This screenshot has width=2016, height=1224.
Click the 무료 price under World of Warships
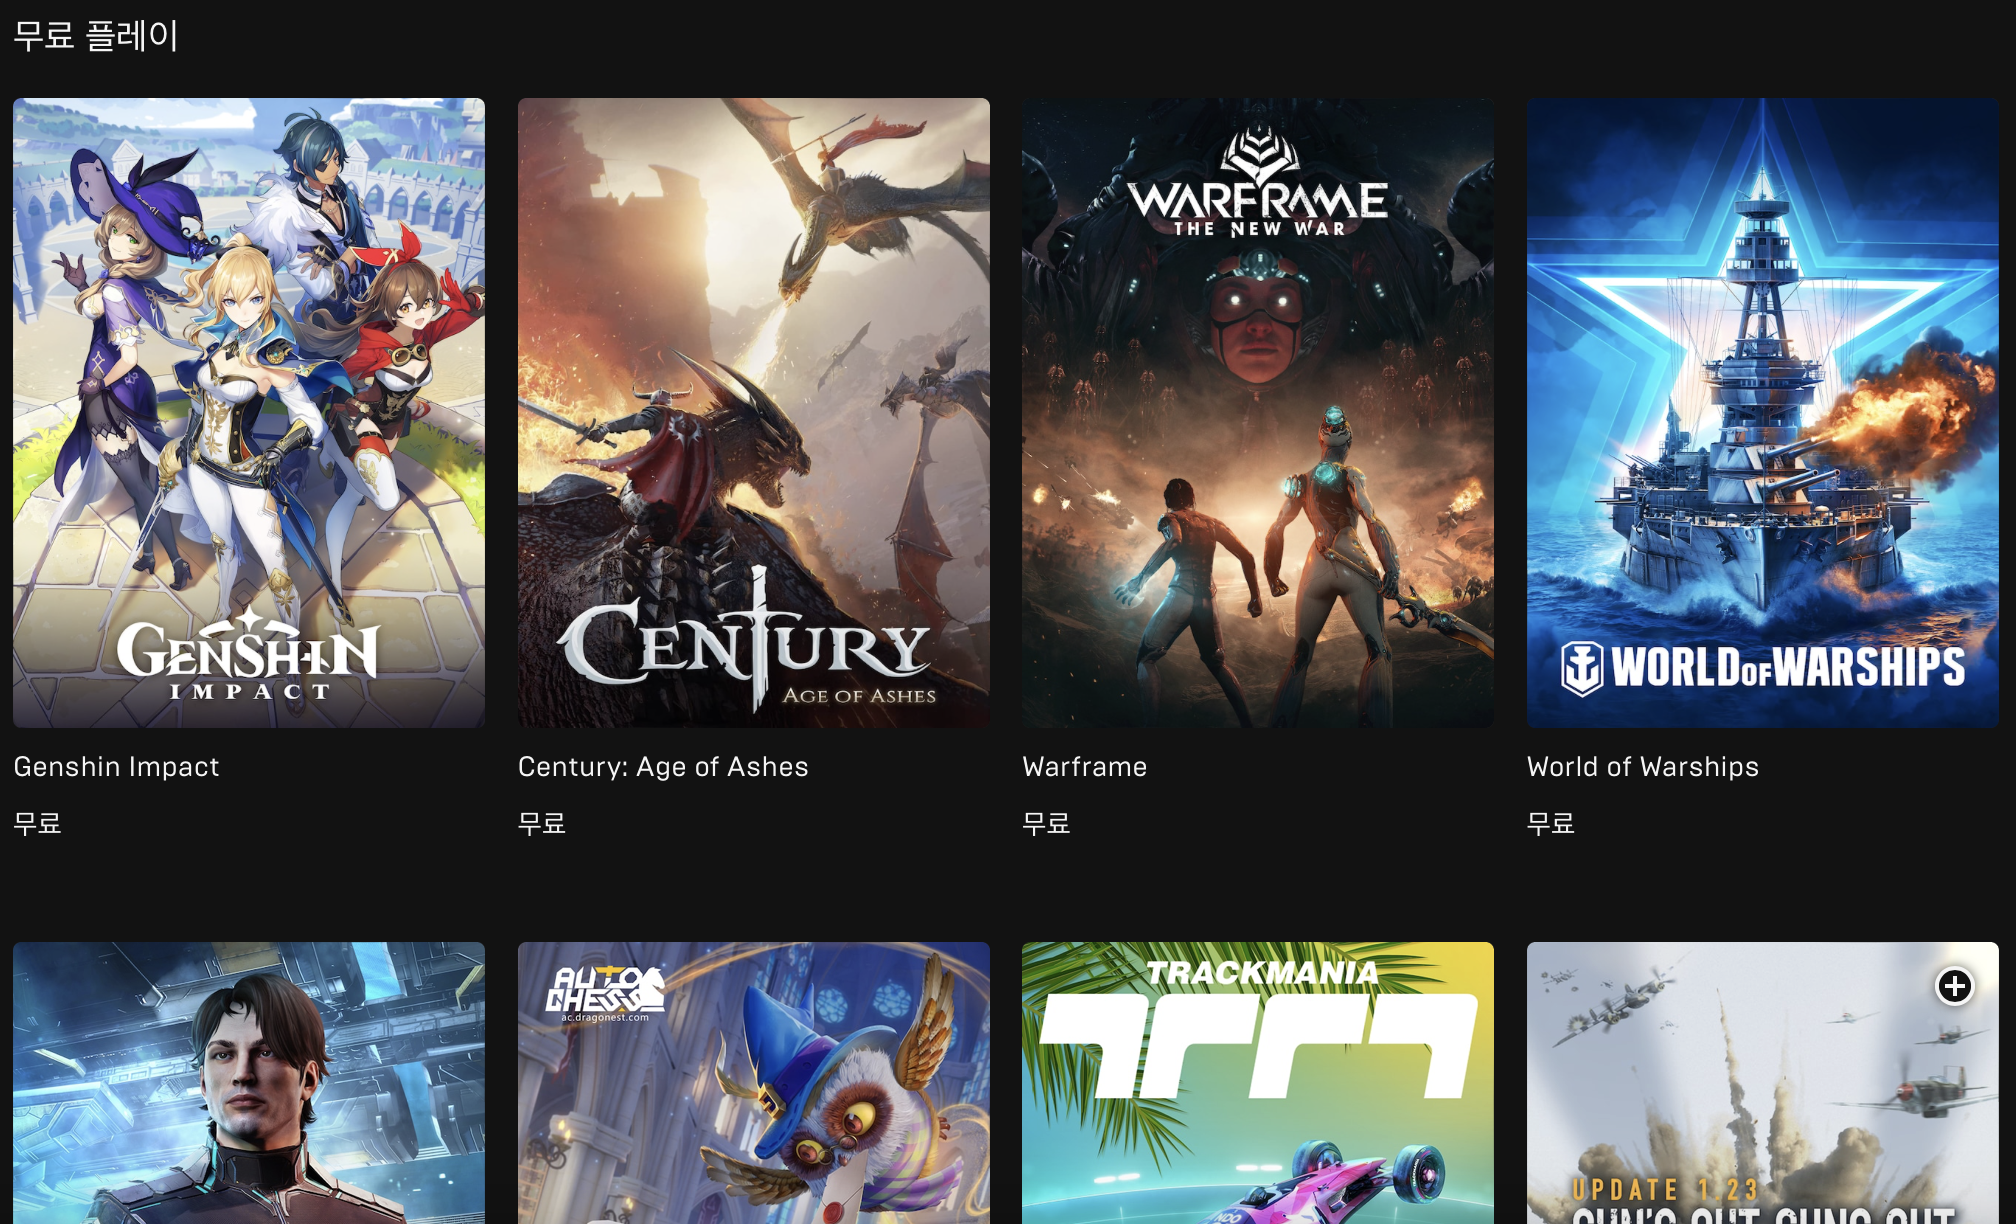point(1551,824)
